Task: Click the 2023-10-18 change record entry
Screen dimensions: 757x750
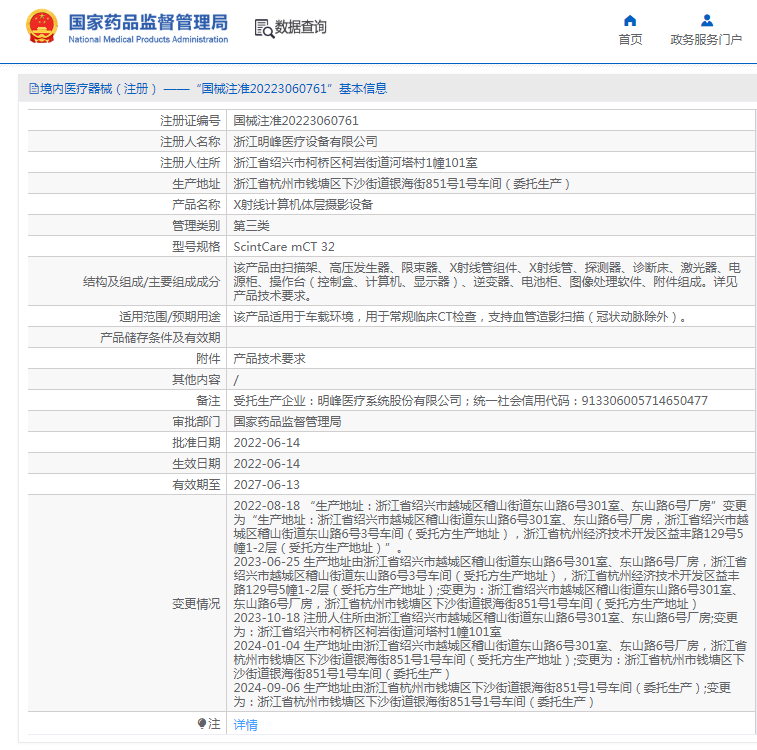Action: (486, 625)
